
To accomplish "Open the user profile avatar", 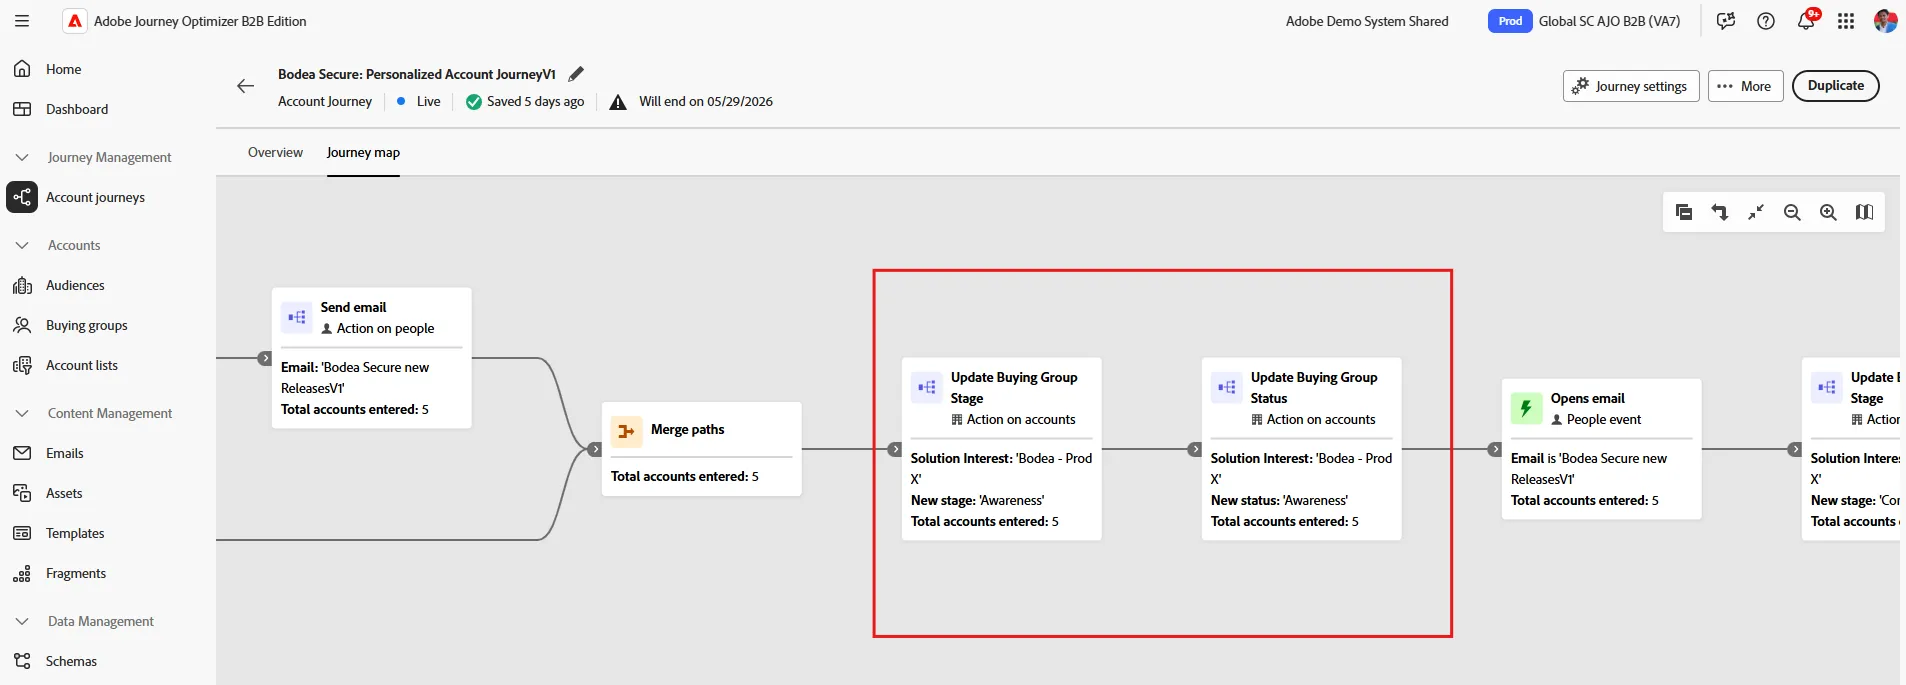I will tap(1886, 21).
